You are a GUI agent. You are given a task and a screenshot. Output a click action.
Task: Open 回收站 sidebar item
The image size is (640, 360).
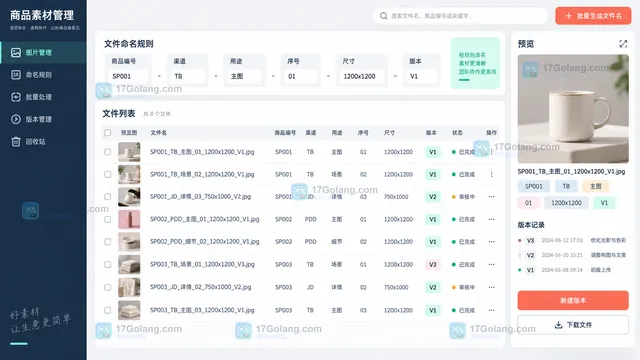pyautogui.click(x=43, y=142)
